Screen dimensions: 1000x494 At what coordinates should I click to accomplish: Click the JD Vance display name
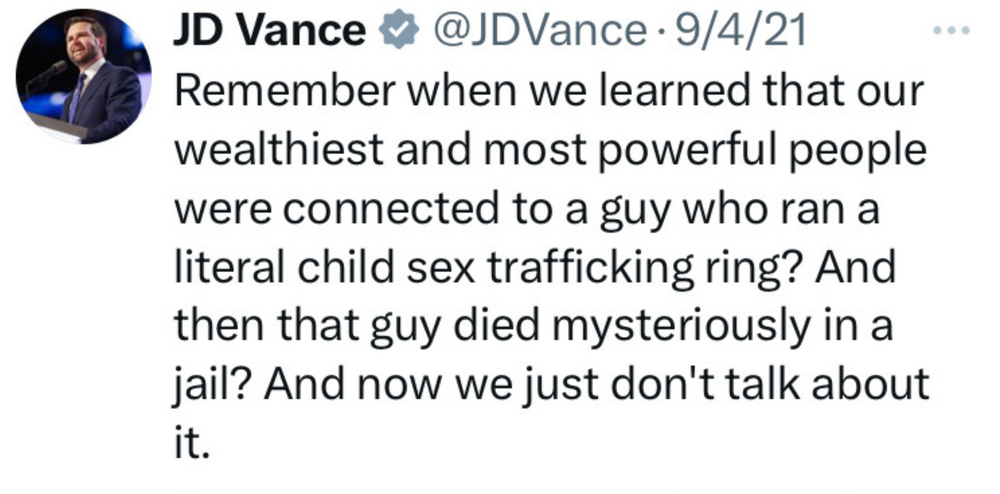click(269, 32)
